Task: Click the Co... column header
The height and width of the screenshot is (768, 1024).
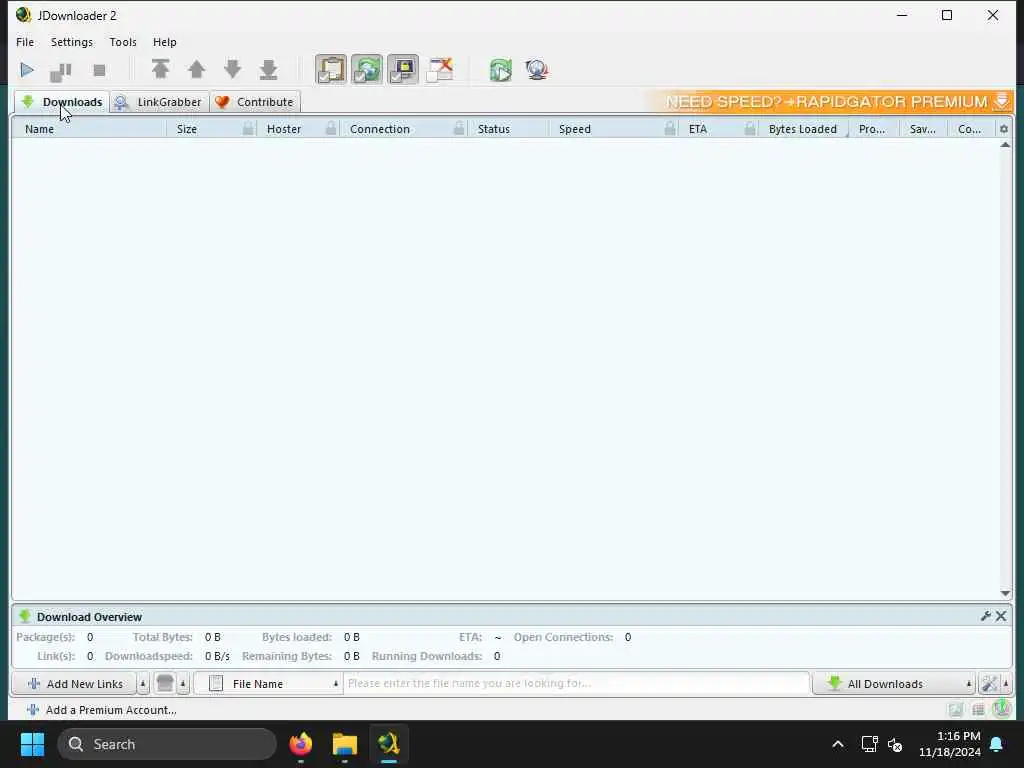Action: pos(970,129)
